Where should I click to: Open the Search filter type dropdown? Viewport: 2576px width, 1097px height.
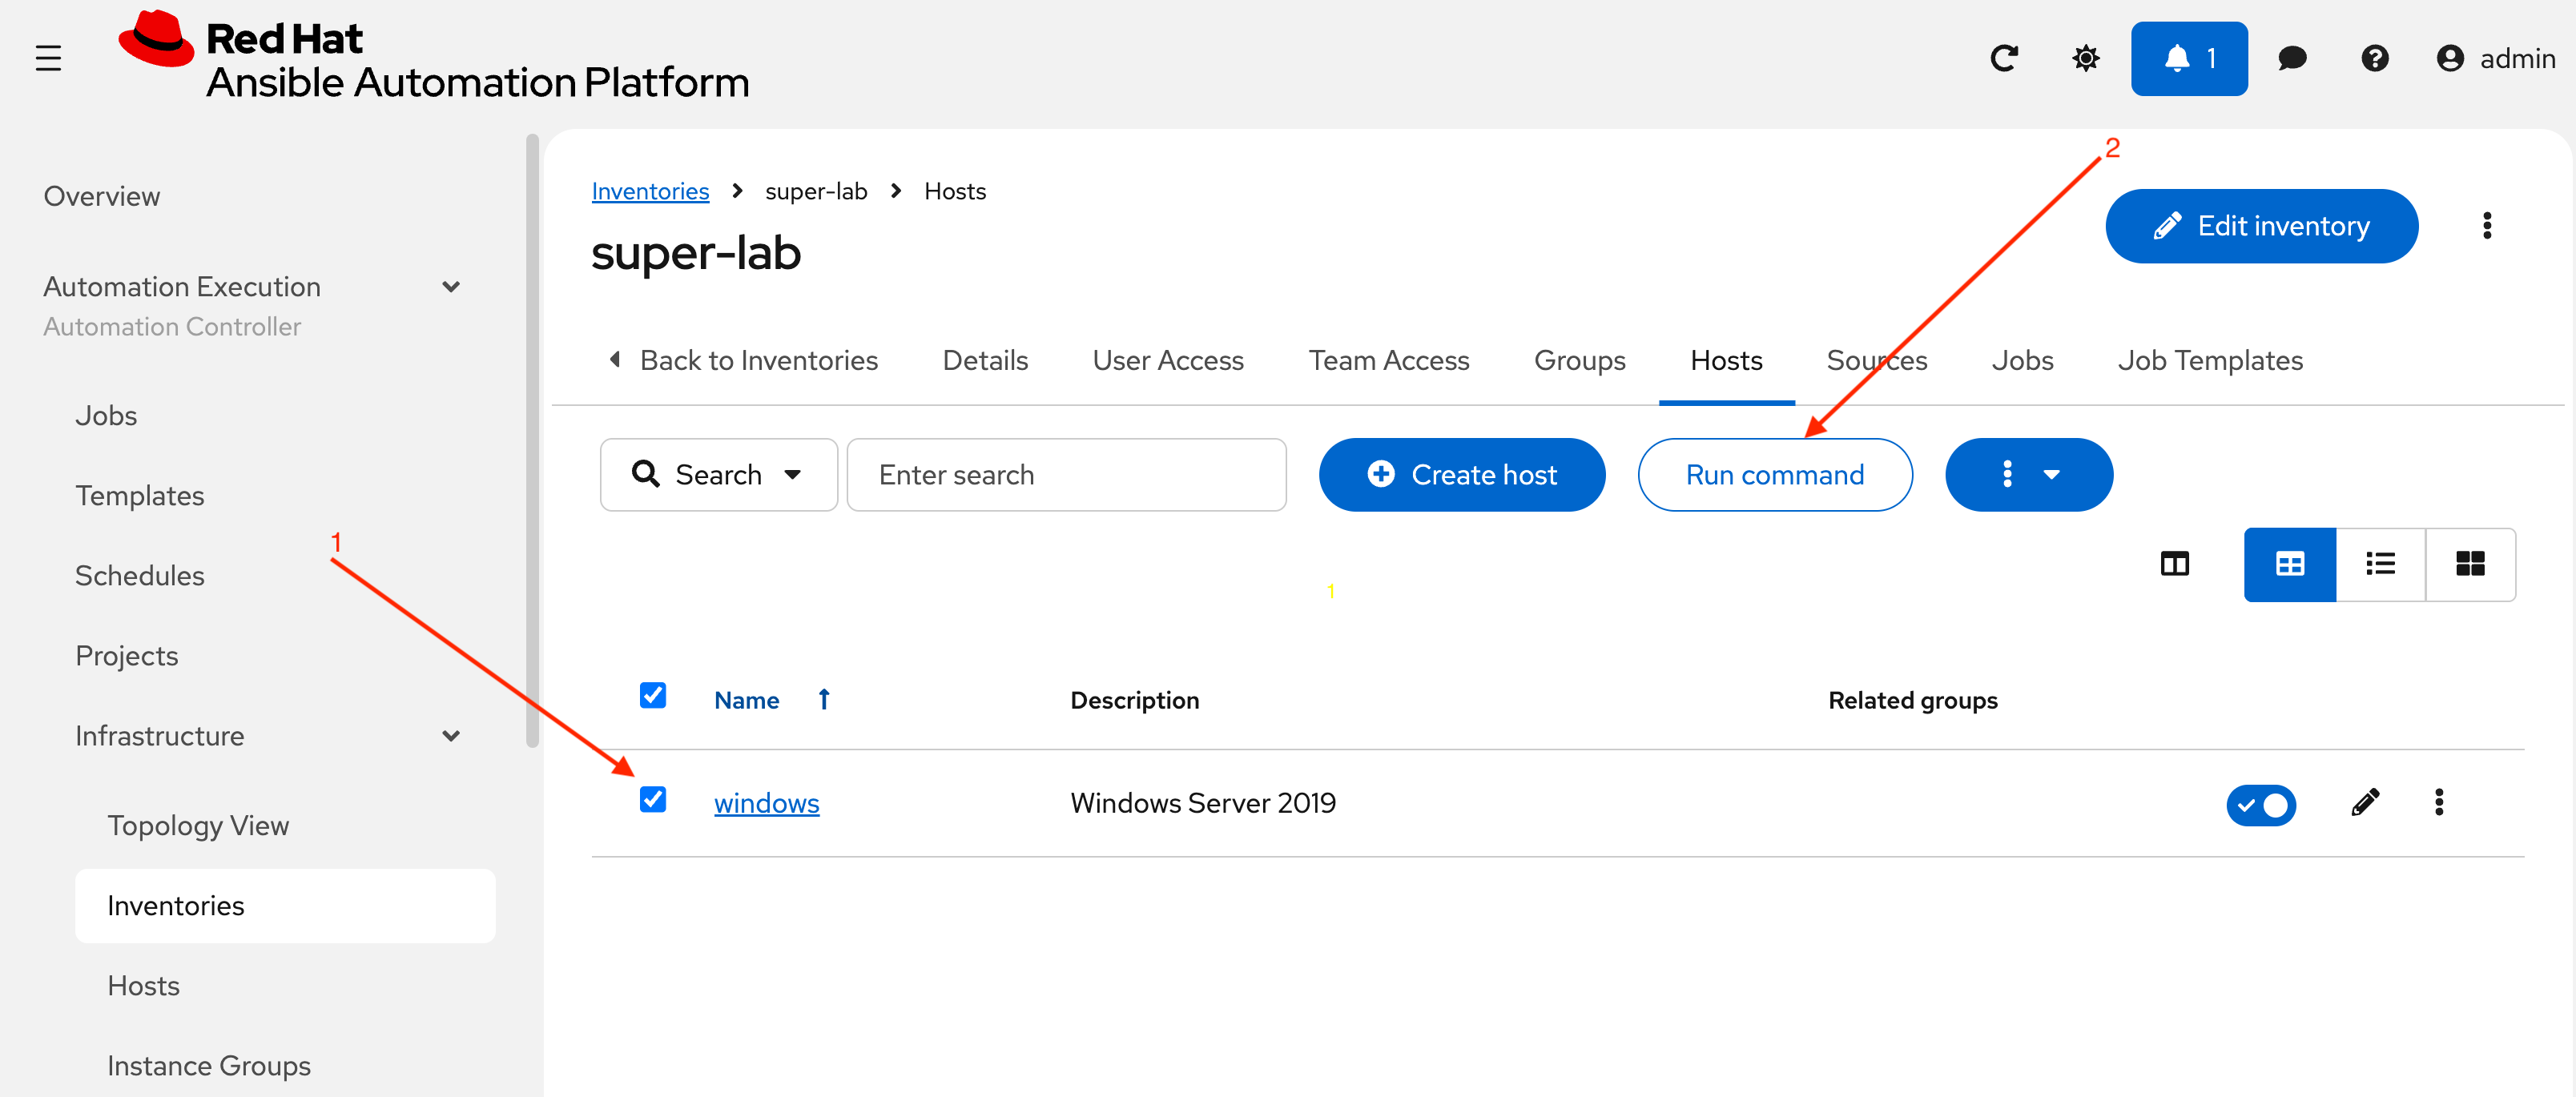pos(718,475)
